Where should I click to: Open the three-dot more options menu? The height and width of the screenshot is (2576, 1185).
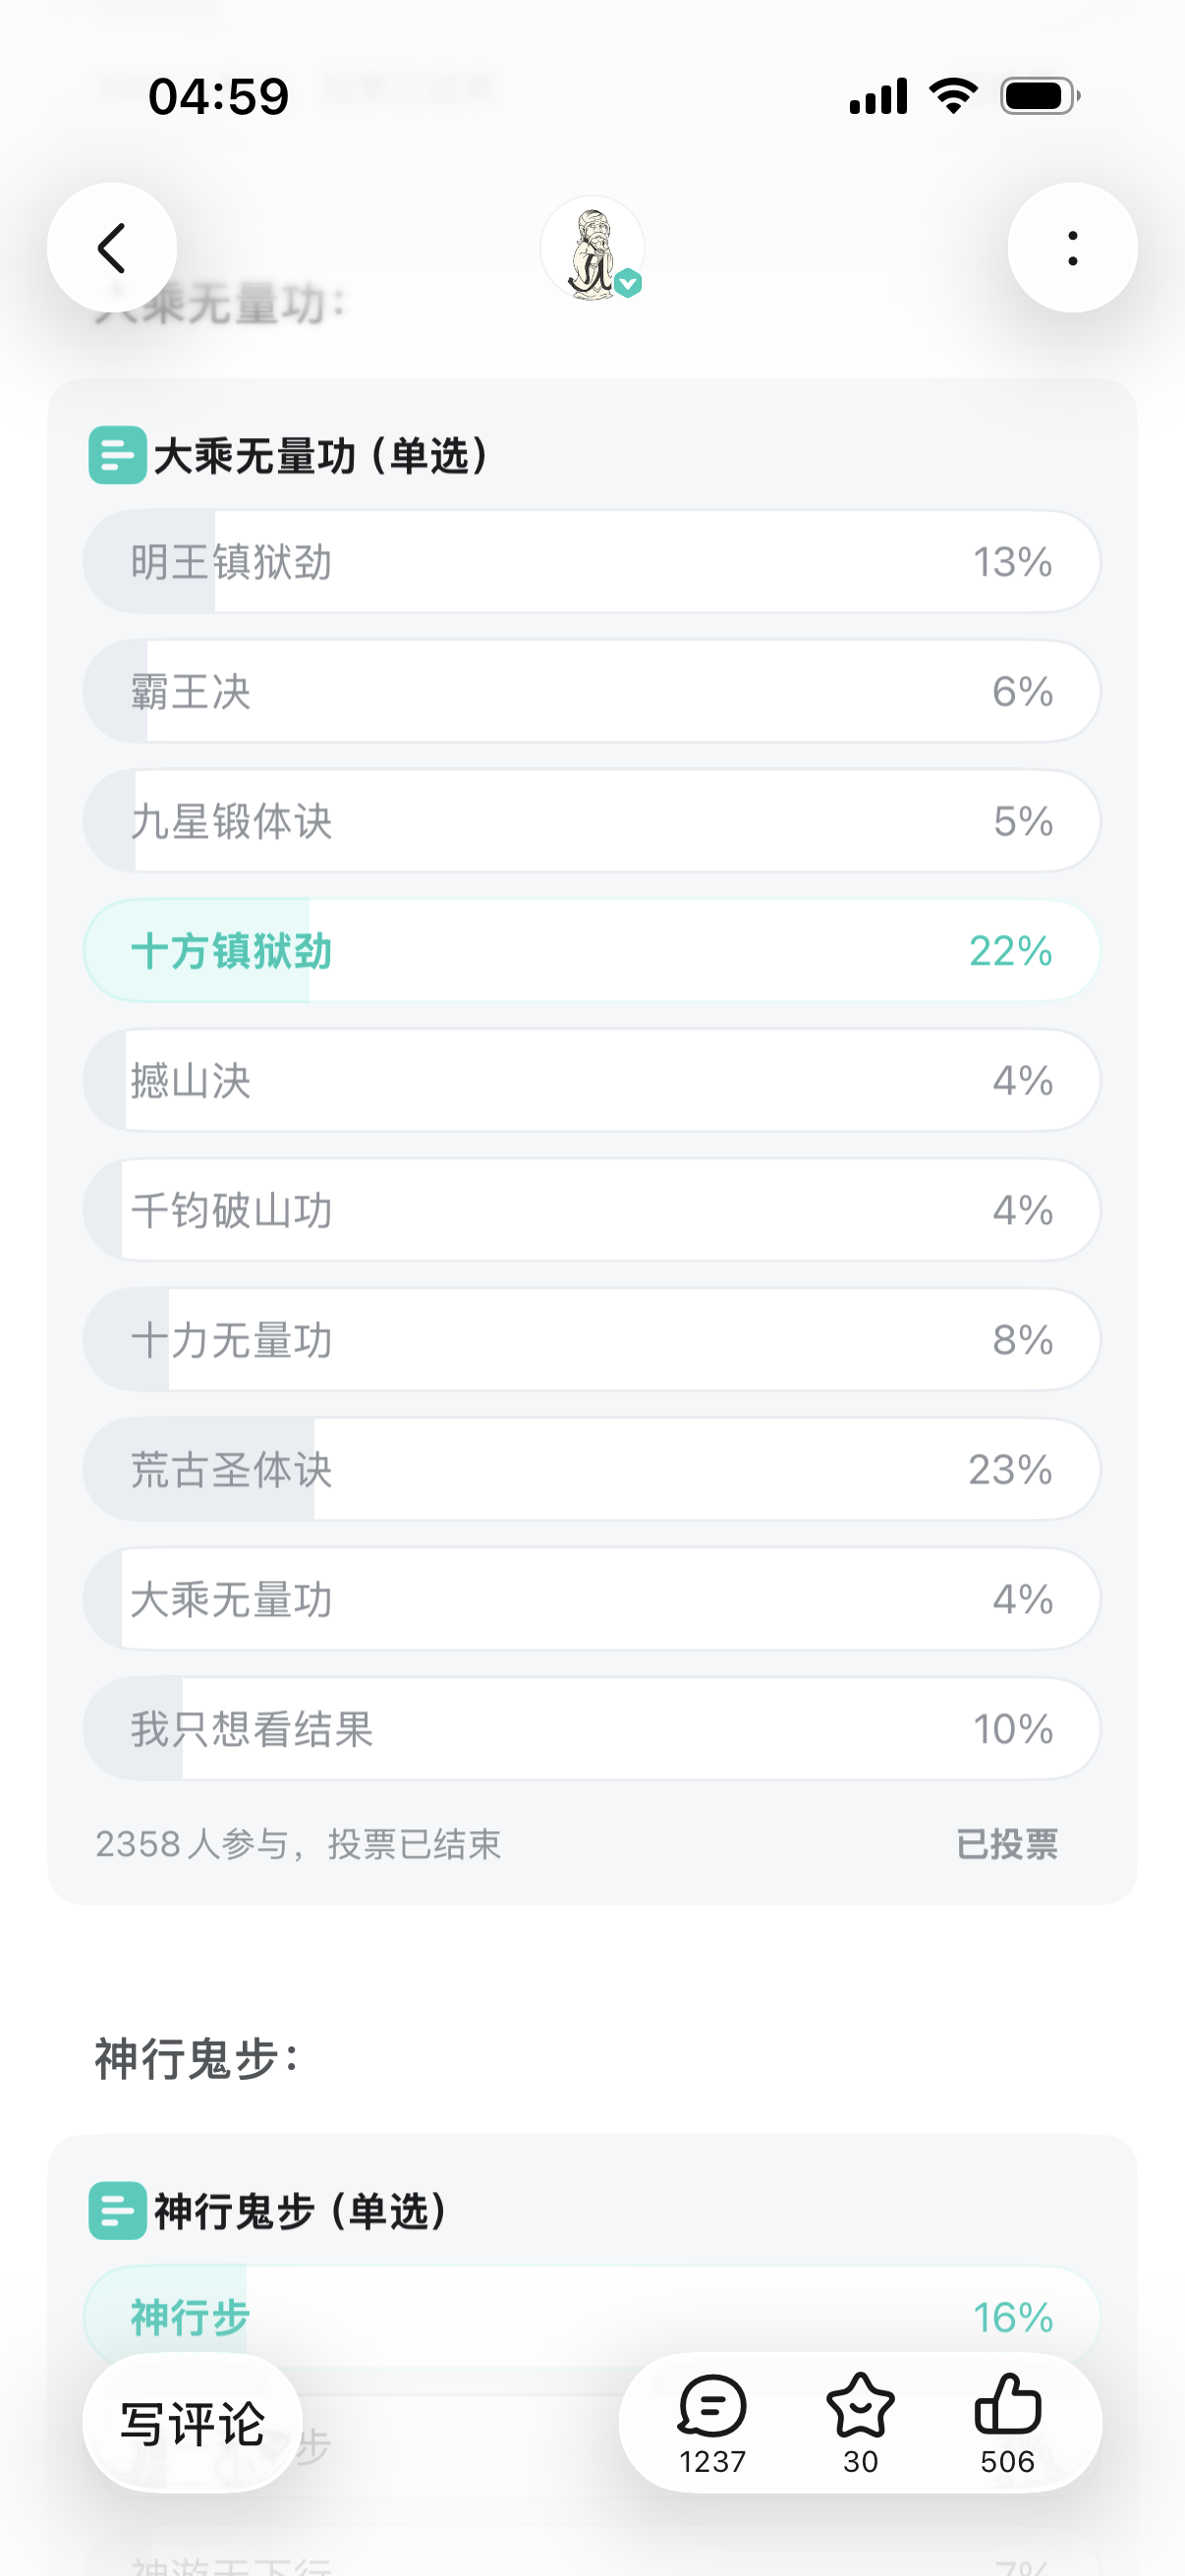(1072, 248)
